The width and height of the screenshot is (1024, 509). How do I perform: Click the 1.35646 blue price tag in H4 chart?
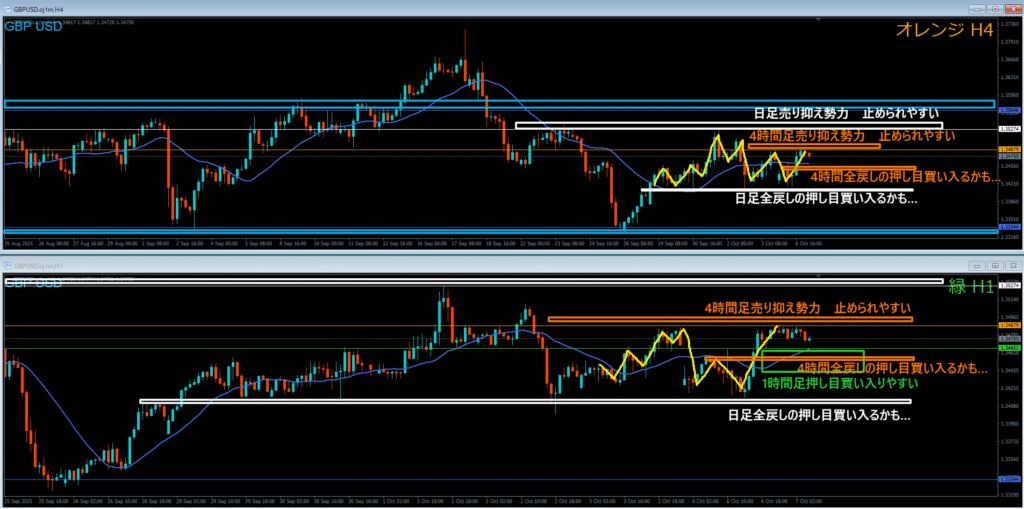(x=1009, y=110)
